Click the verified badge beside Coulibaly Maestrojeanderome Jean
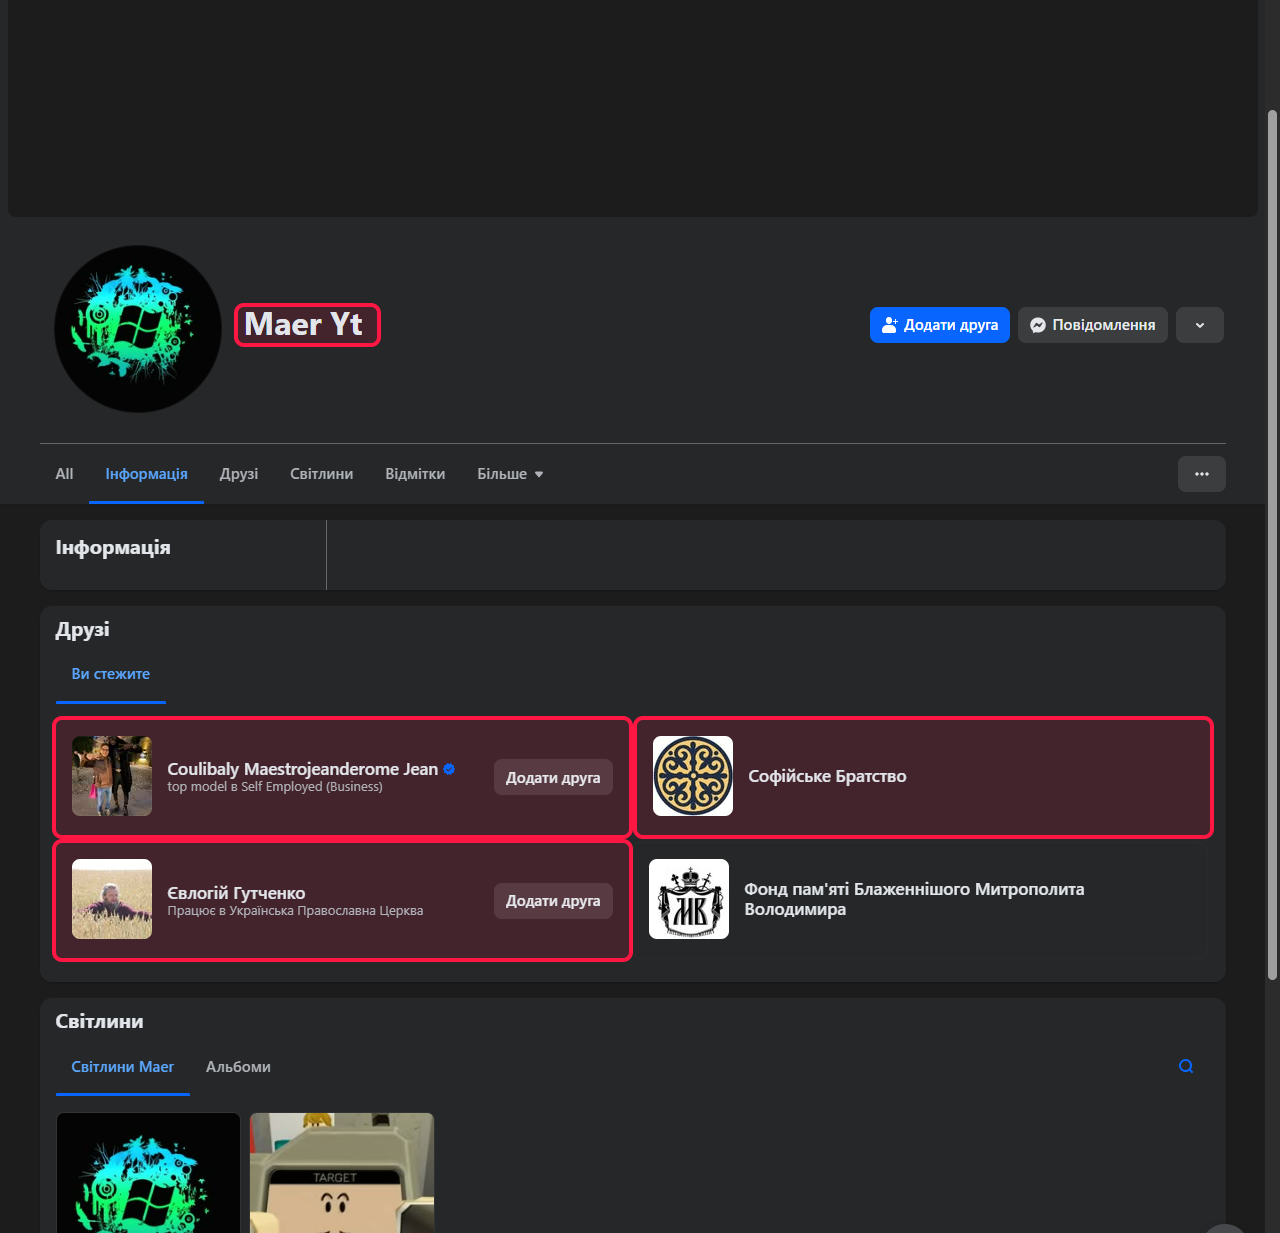The height and width of the screenshot is (1233, 1280). (x=449, y=769)
